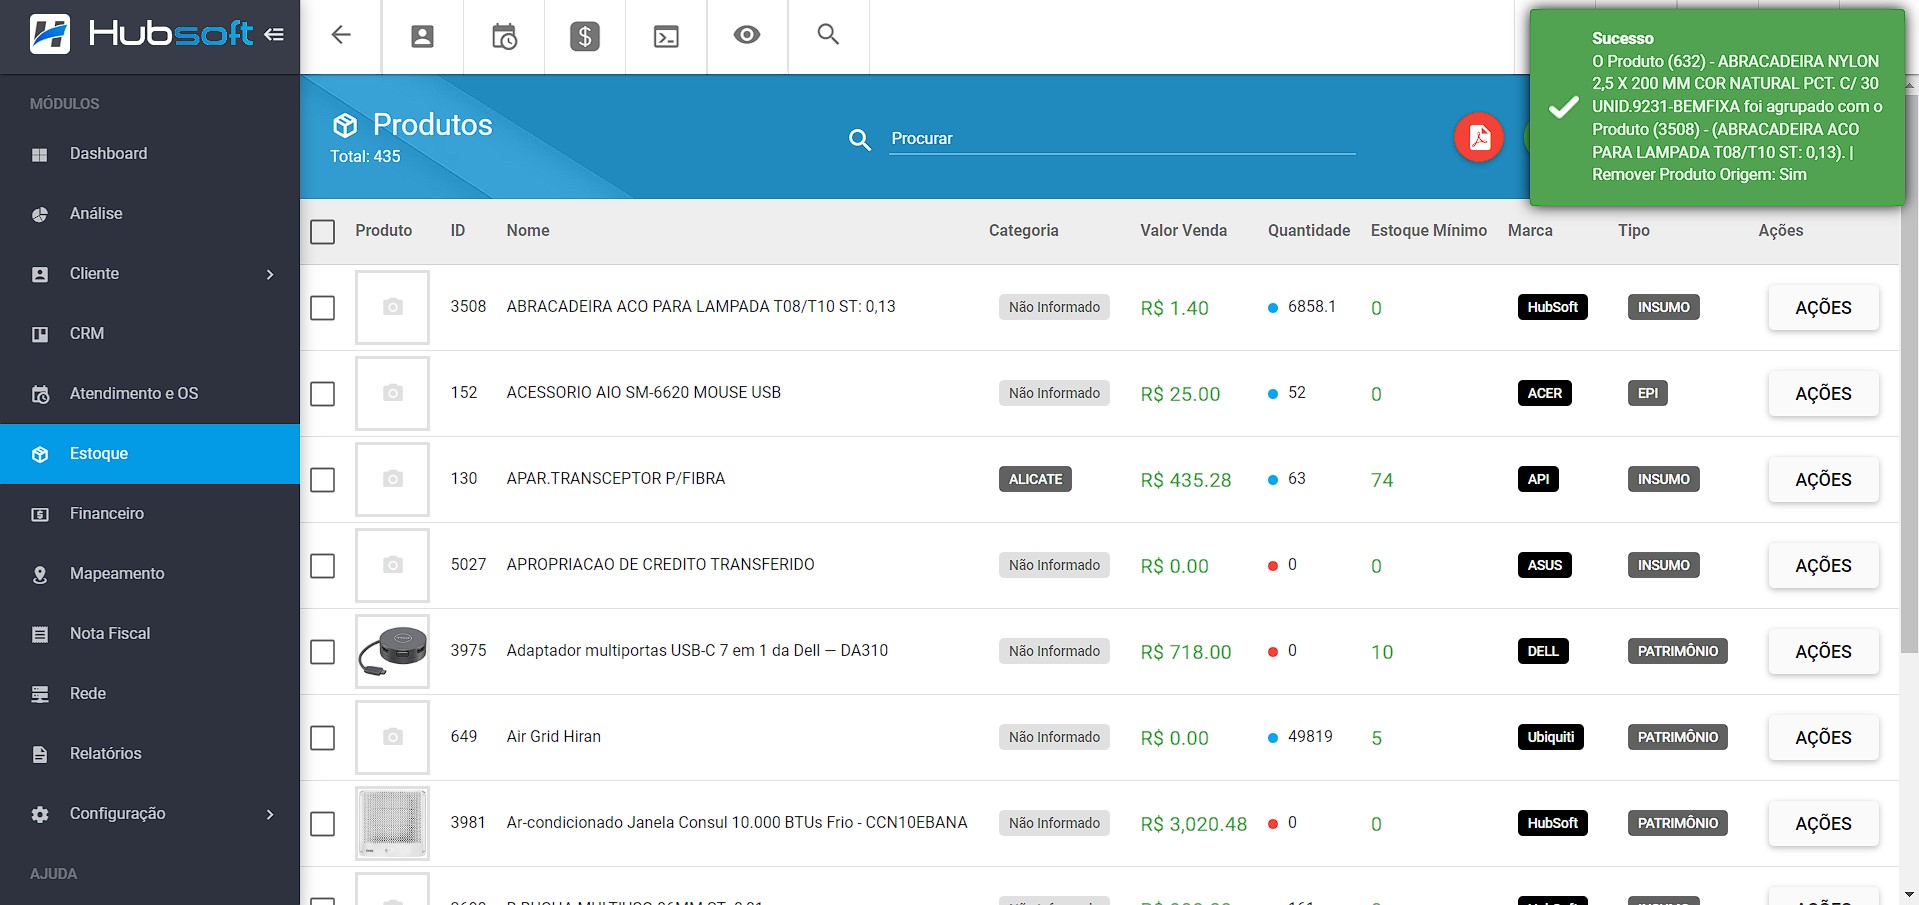Open AÇÕES menu for product 3981
The width and height of the screenshot is (1919, 905).
pos(1823,824)
